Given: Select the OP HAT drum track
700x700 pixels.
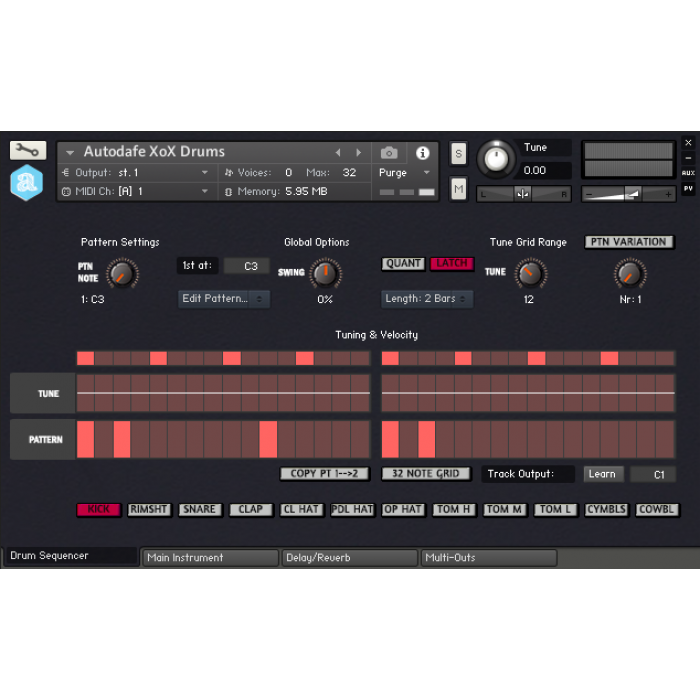Looking at the screenshot, I should (x=403, y=510).
